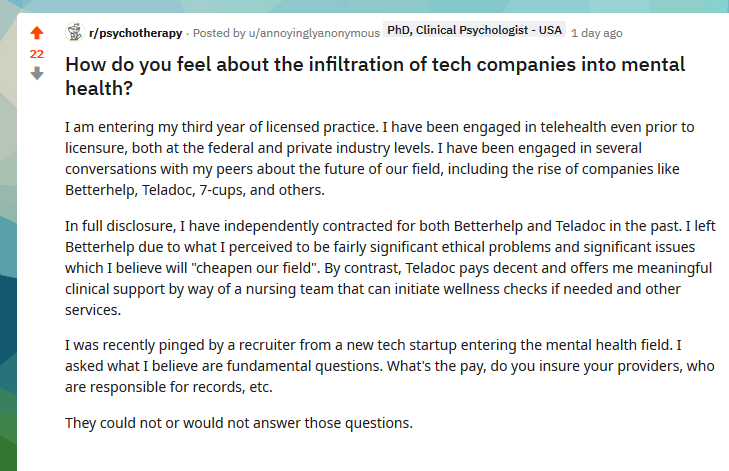The image size is (729, 471).
Task: Upvote the post about tech companies
Action: point(37,33)
